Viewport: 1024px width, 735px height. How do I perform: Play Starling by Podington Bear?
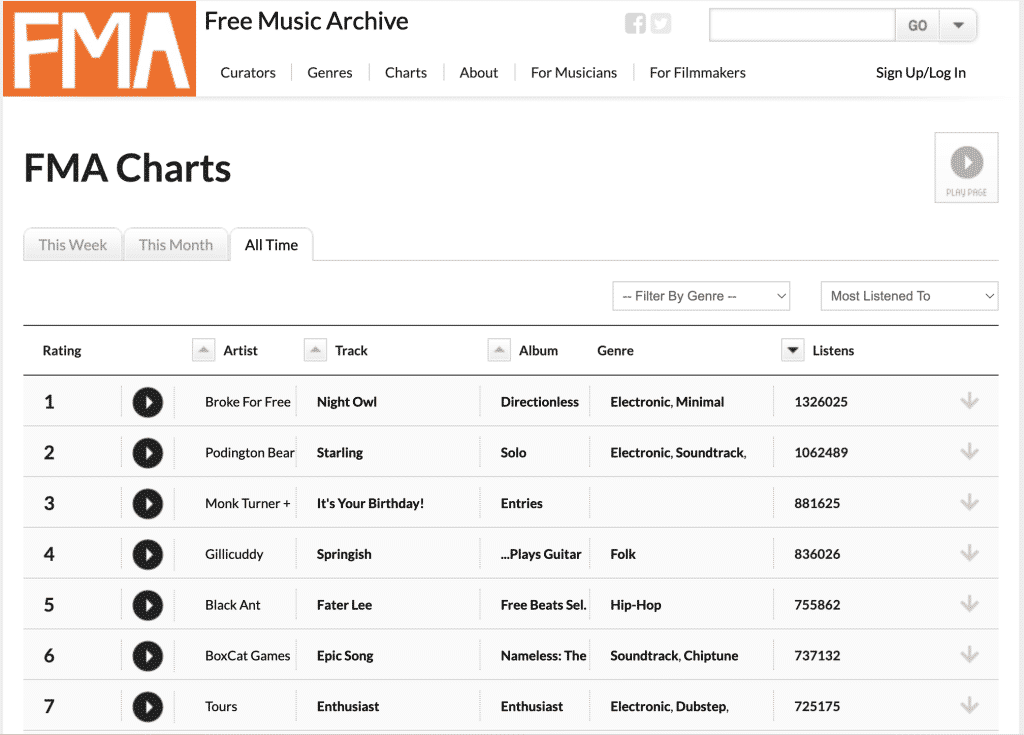[147, 452]
